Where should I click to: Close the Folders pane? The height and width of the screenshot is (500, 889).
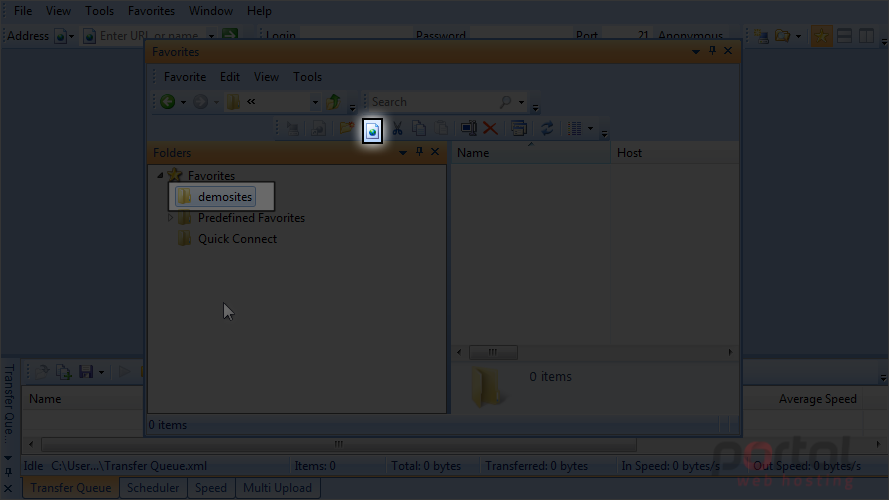435,151
